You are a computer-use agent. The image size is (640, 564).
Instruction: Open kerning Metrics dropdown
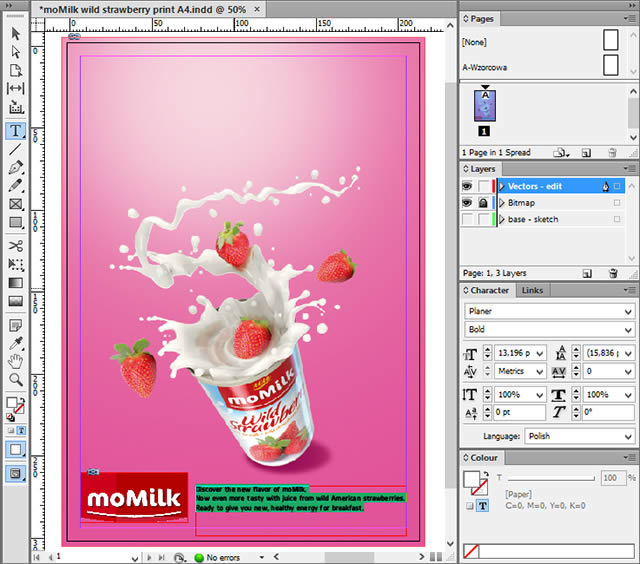tap(540, 371)
